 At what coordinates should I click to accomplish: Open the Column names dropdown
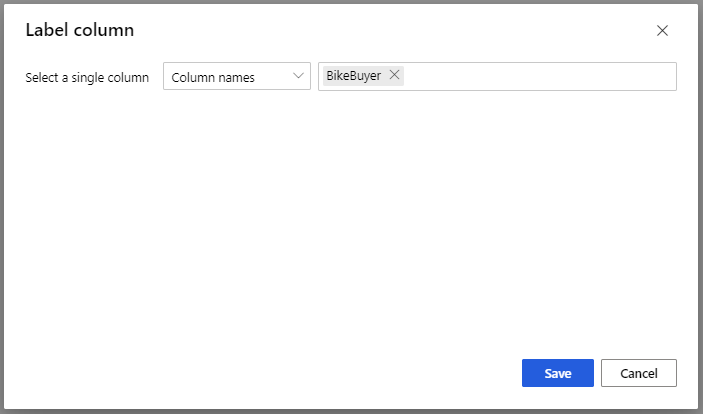pyautogui.click(x=237, y=77)
